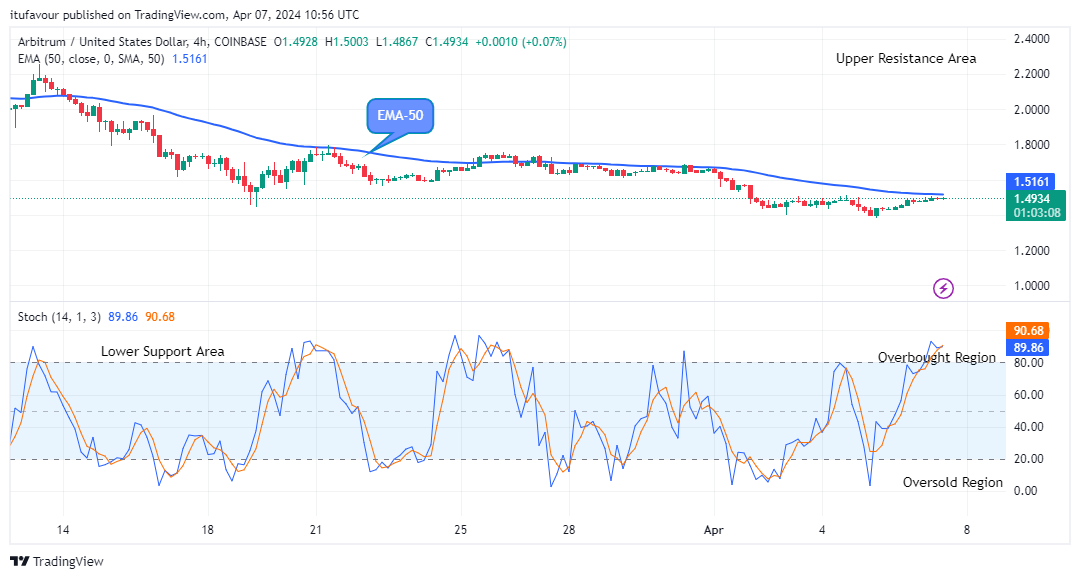Click the 'Upper Resistance Area' text label

tap(906, 59)
